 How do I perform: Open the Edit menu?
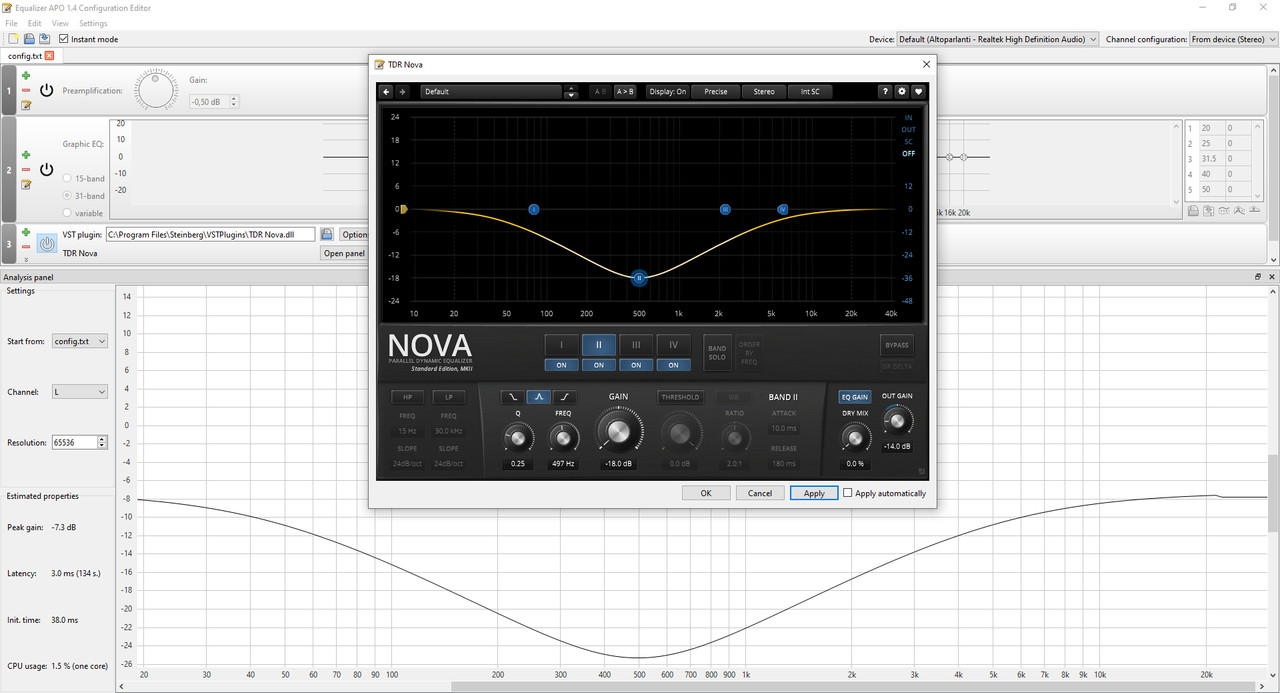35,23
